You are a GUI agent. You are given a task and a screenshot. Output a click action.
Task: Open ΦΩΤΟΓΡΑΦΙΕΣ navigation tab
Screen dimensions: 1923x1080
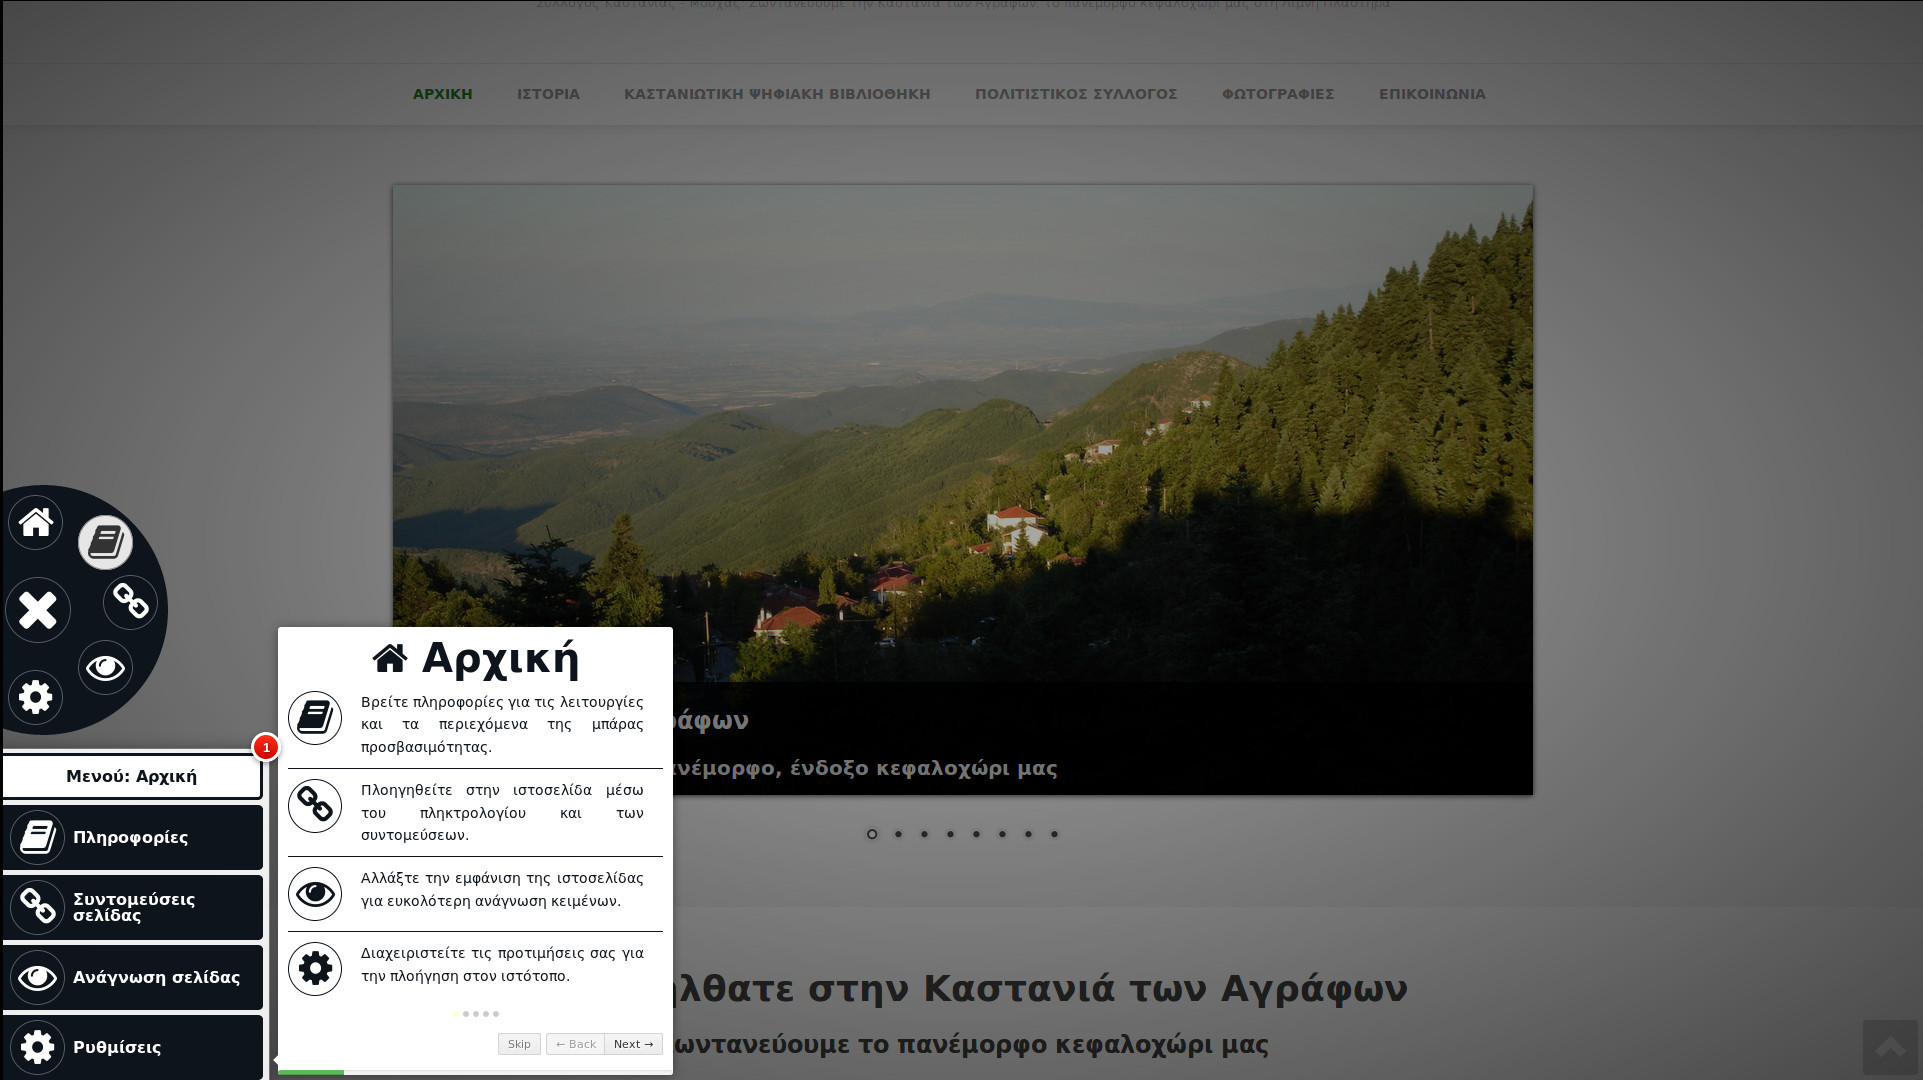[x=1278, y=94]
